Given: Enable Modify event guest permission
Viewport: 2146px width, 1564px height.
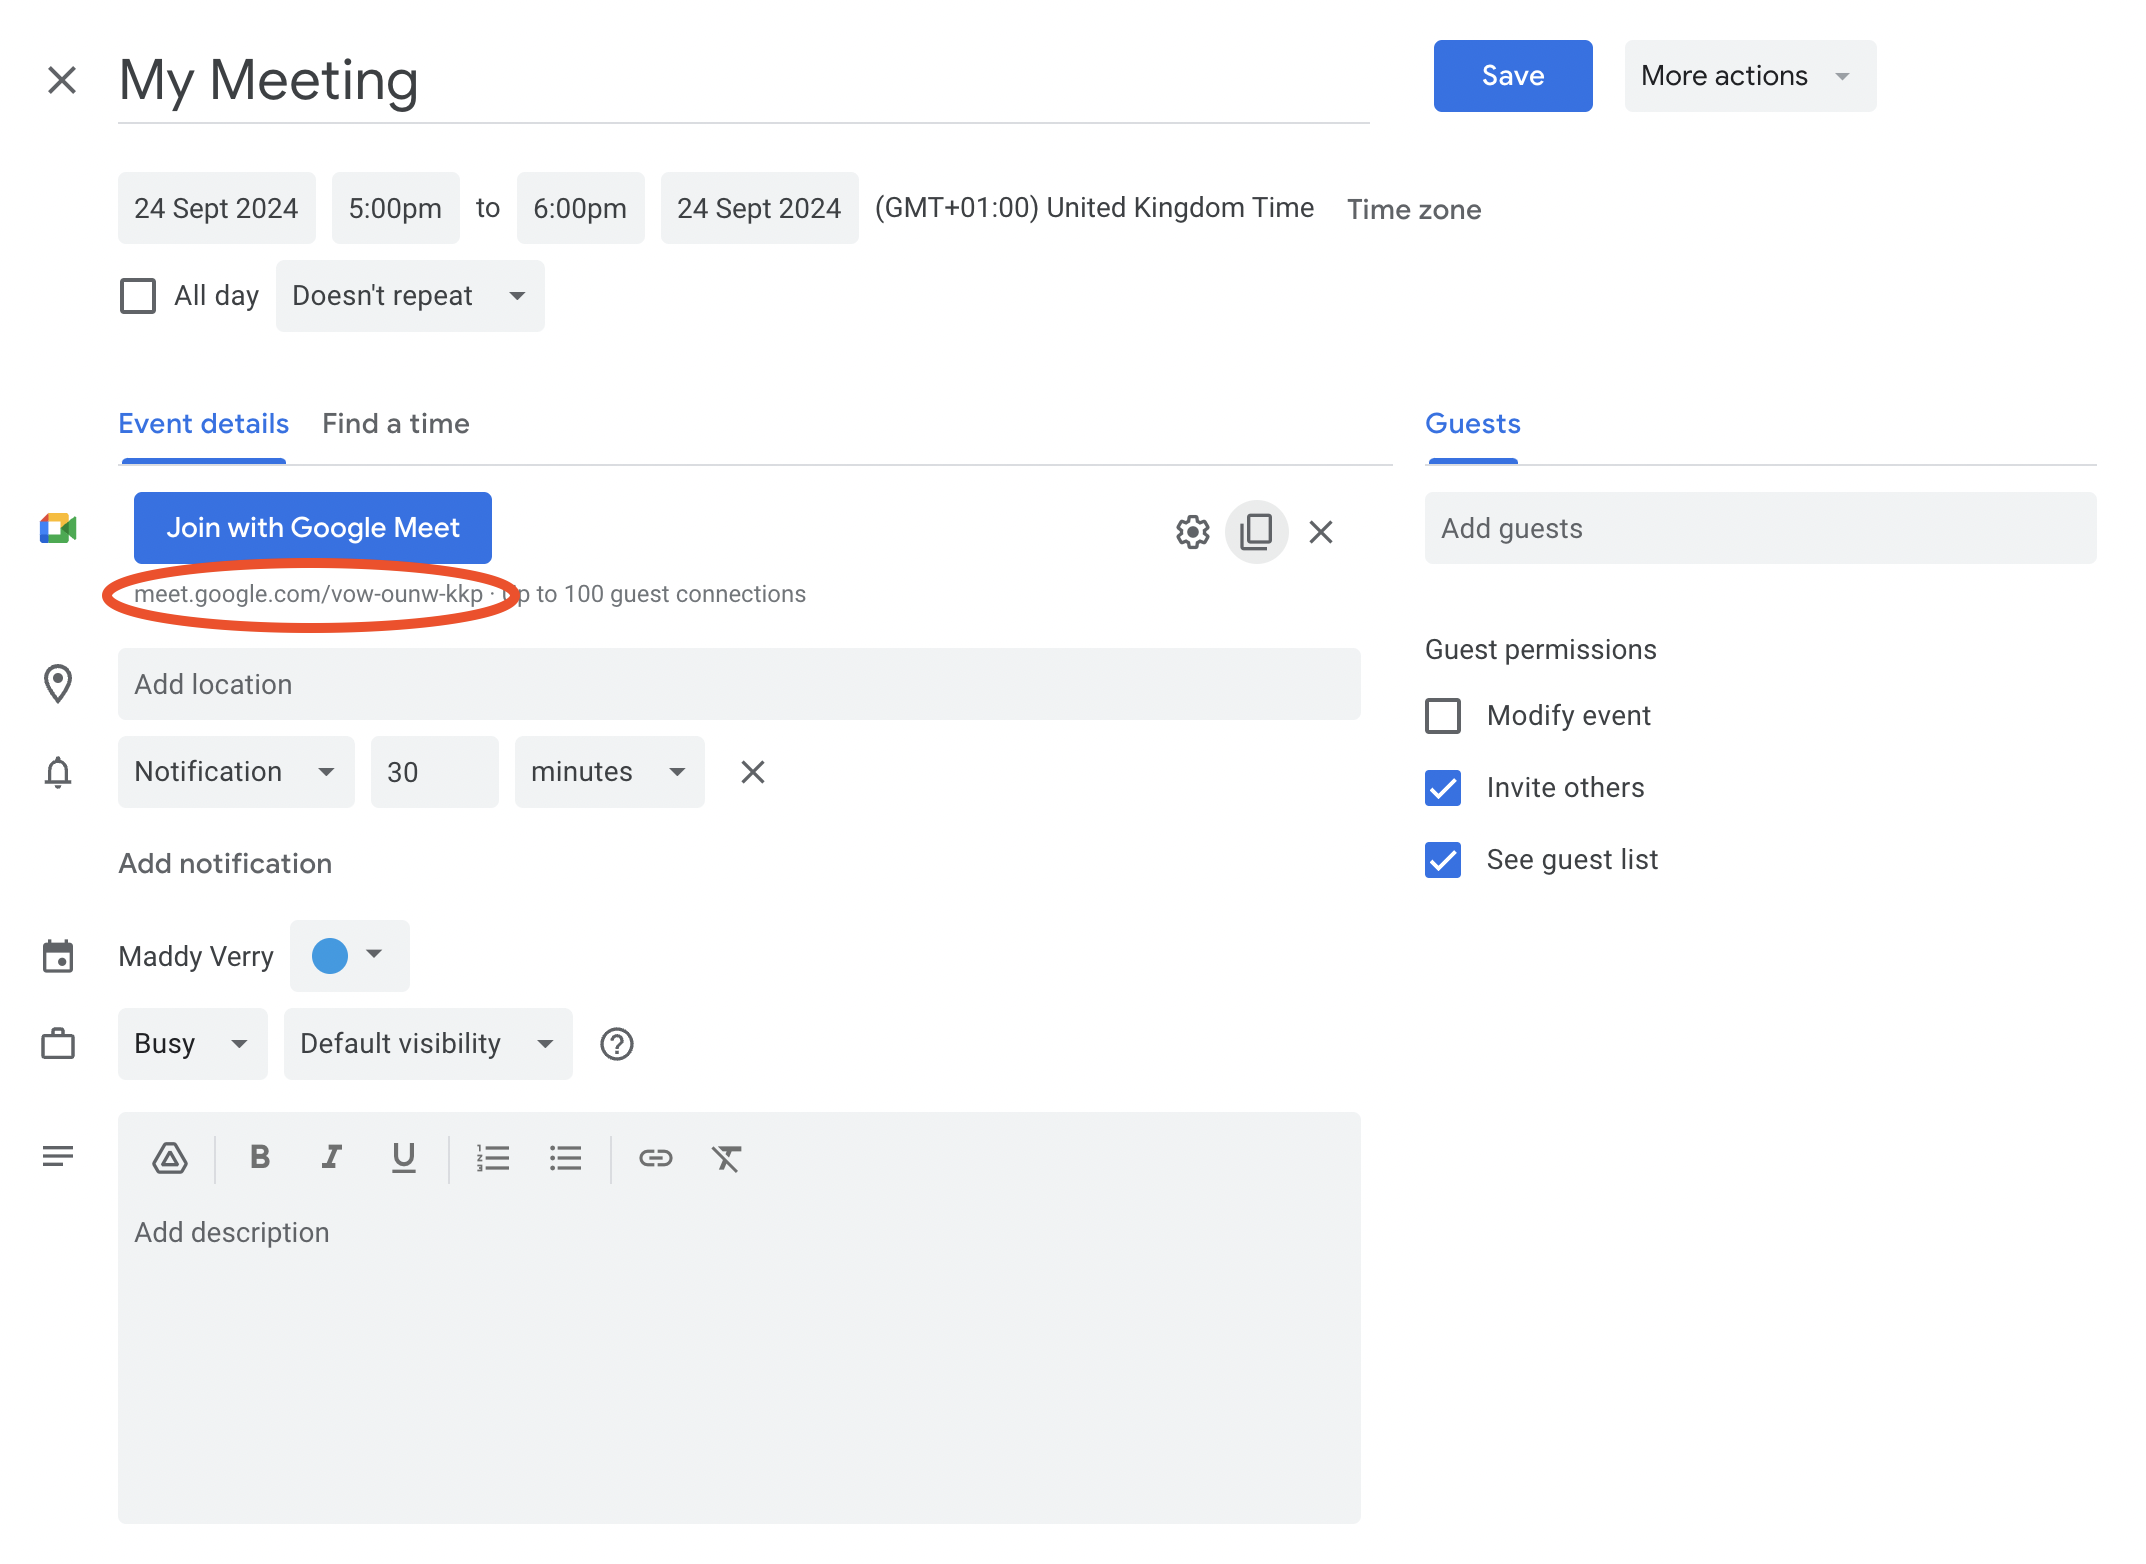Looking at the screenshot, I should click(x=1443, y=716).
